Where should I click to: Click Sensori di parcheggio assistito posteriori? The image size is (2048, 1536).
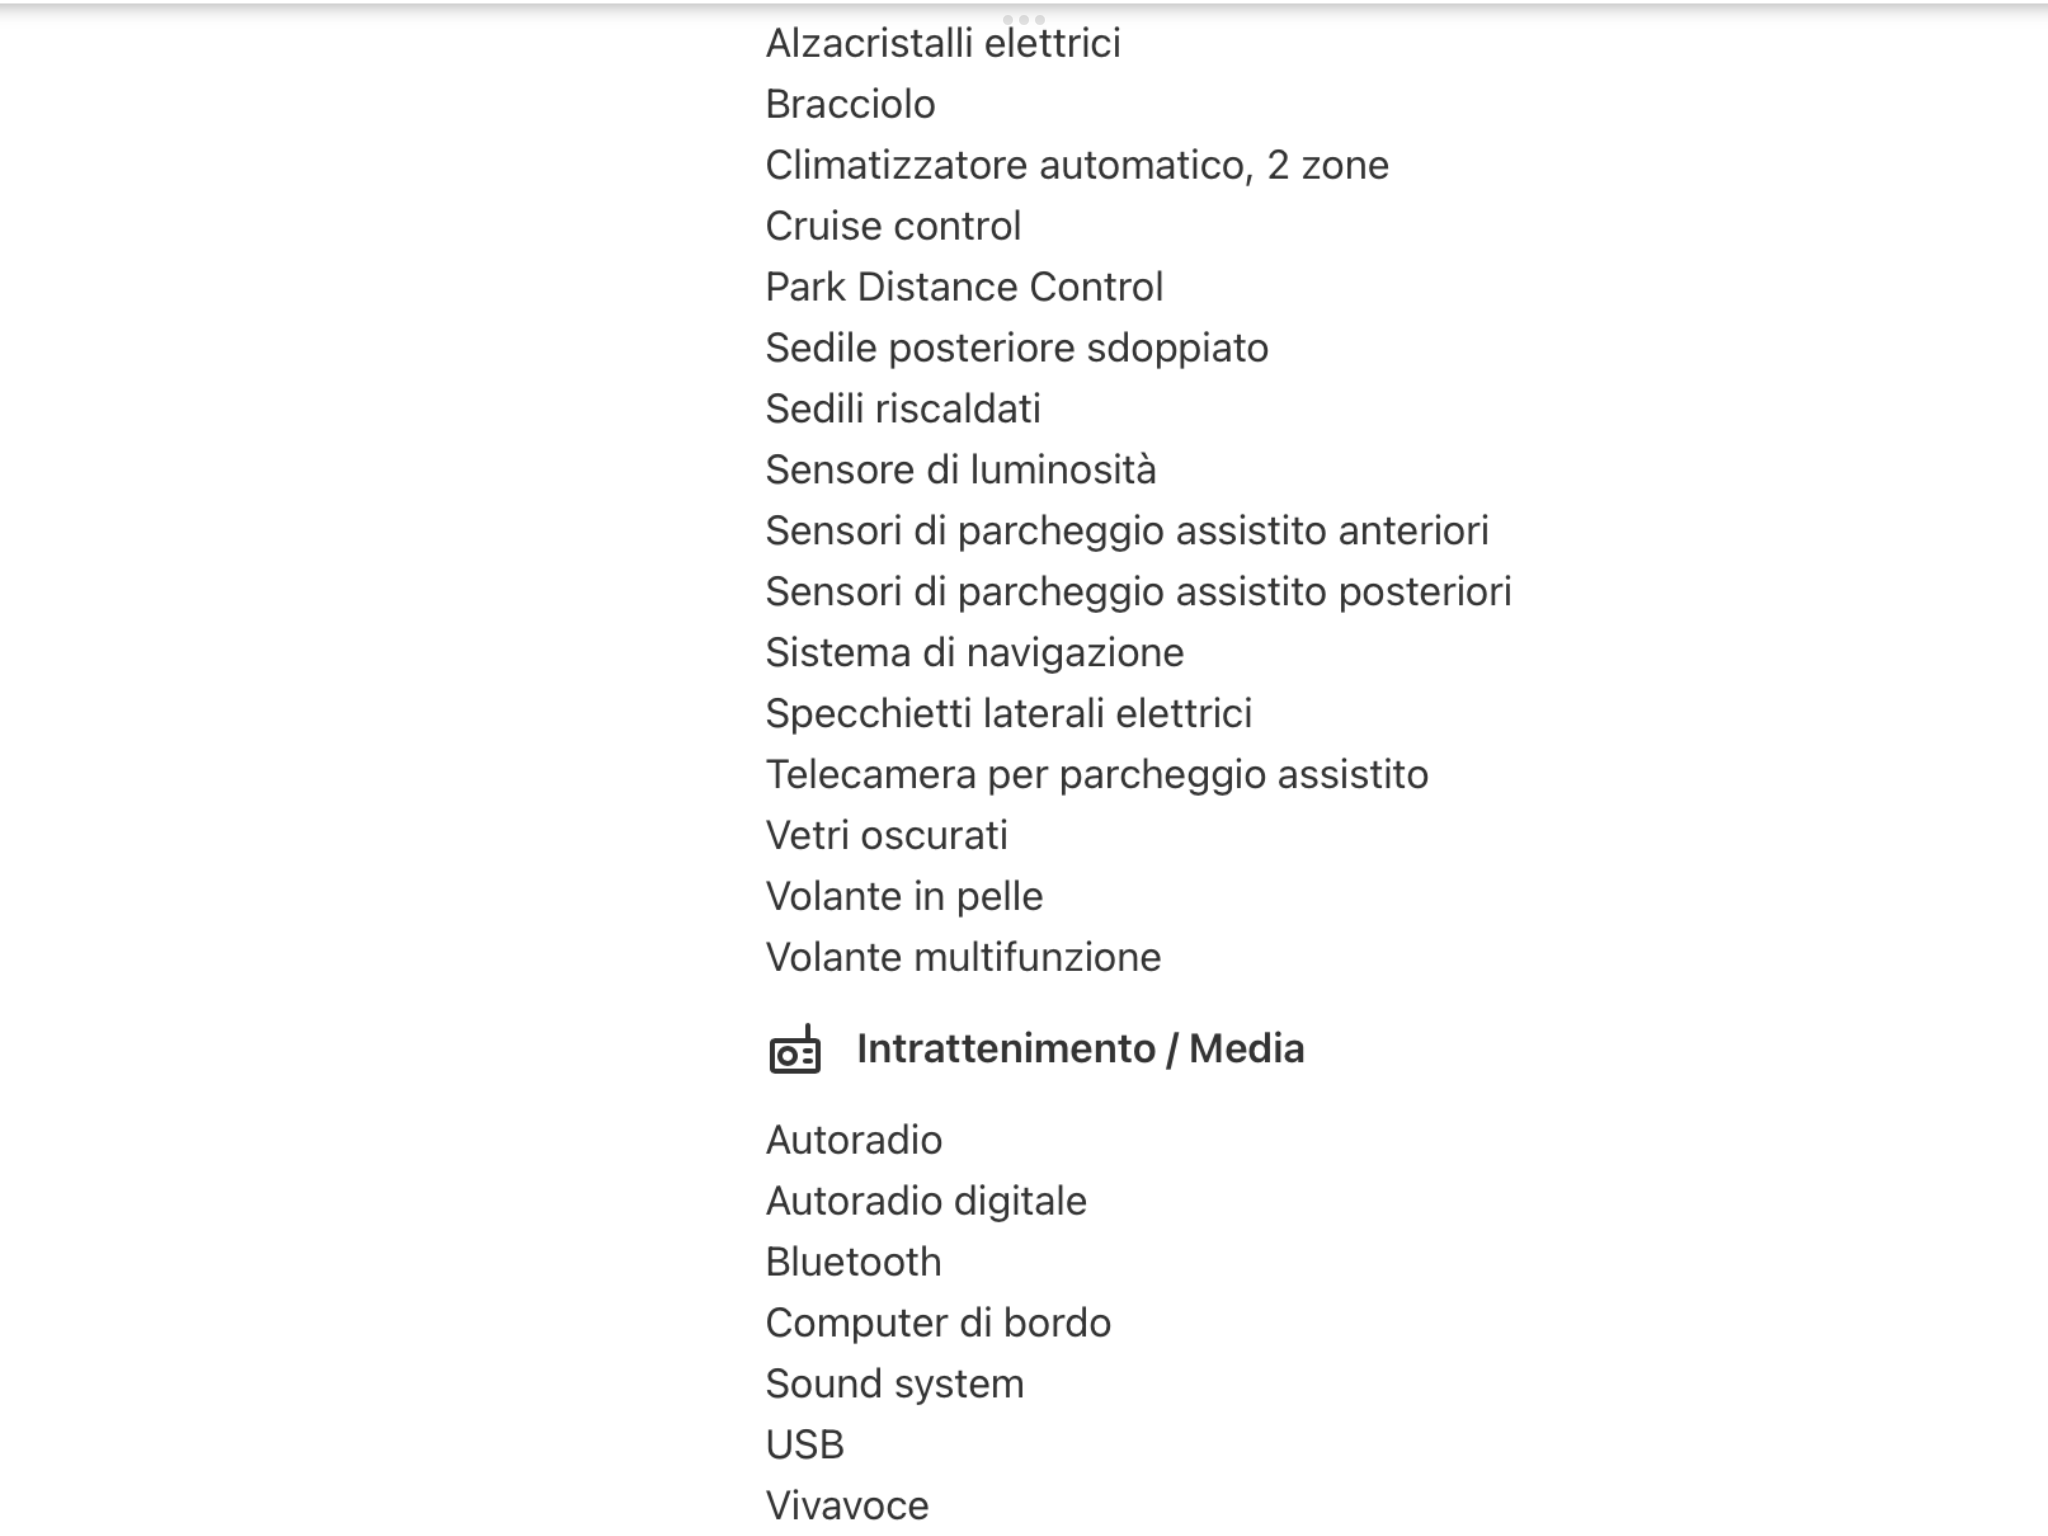[1138, 592]
